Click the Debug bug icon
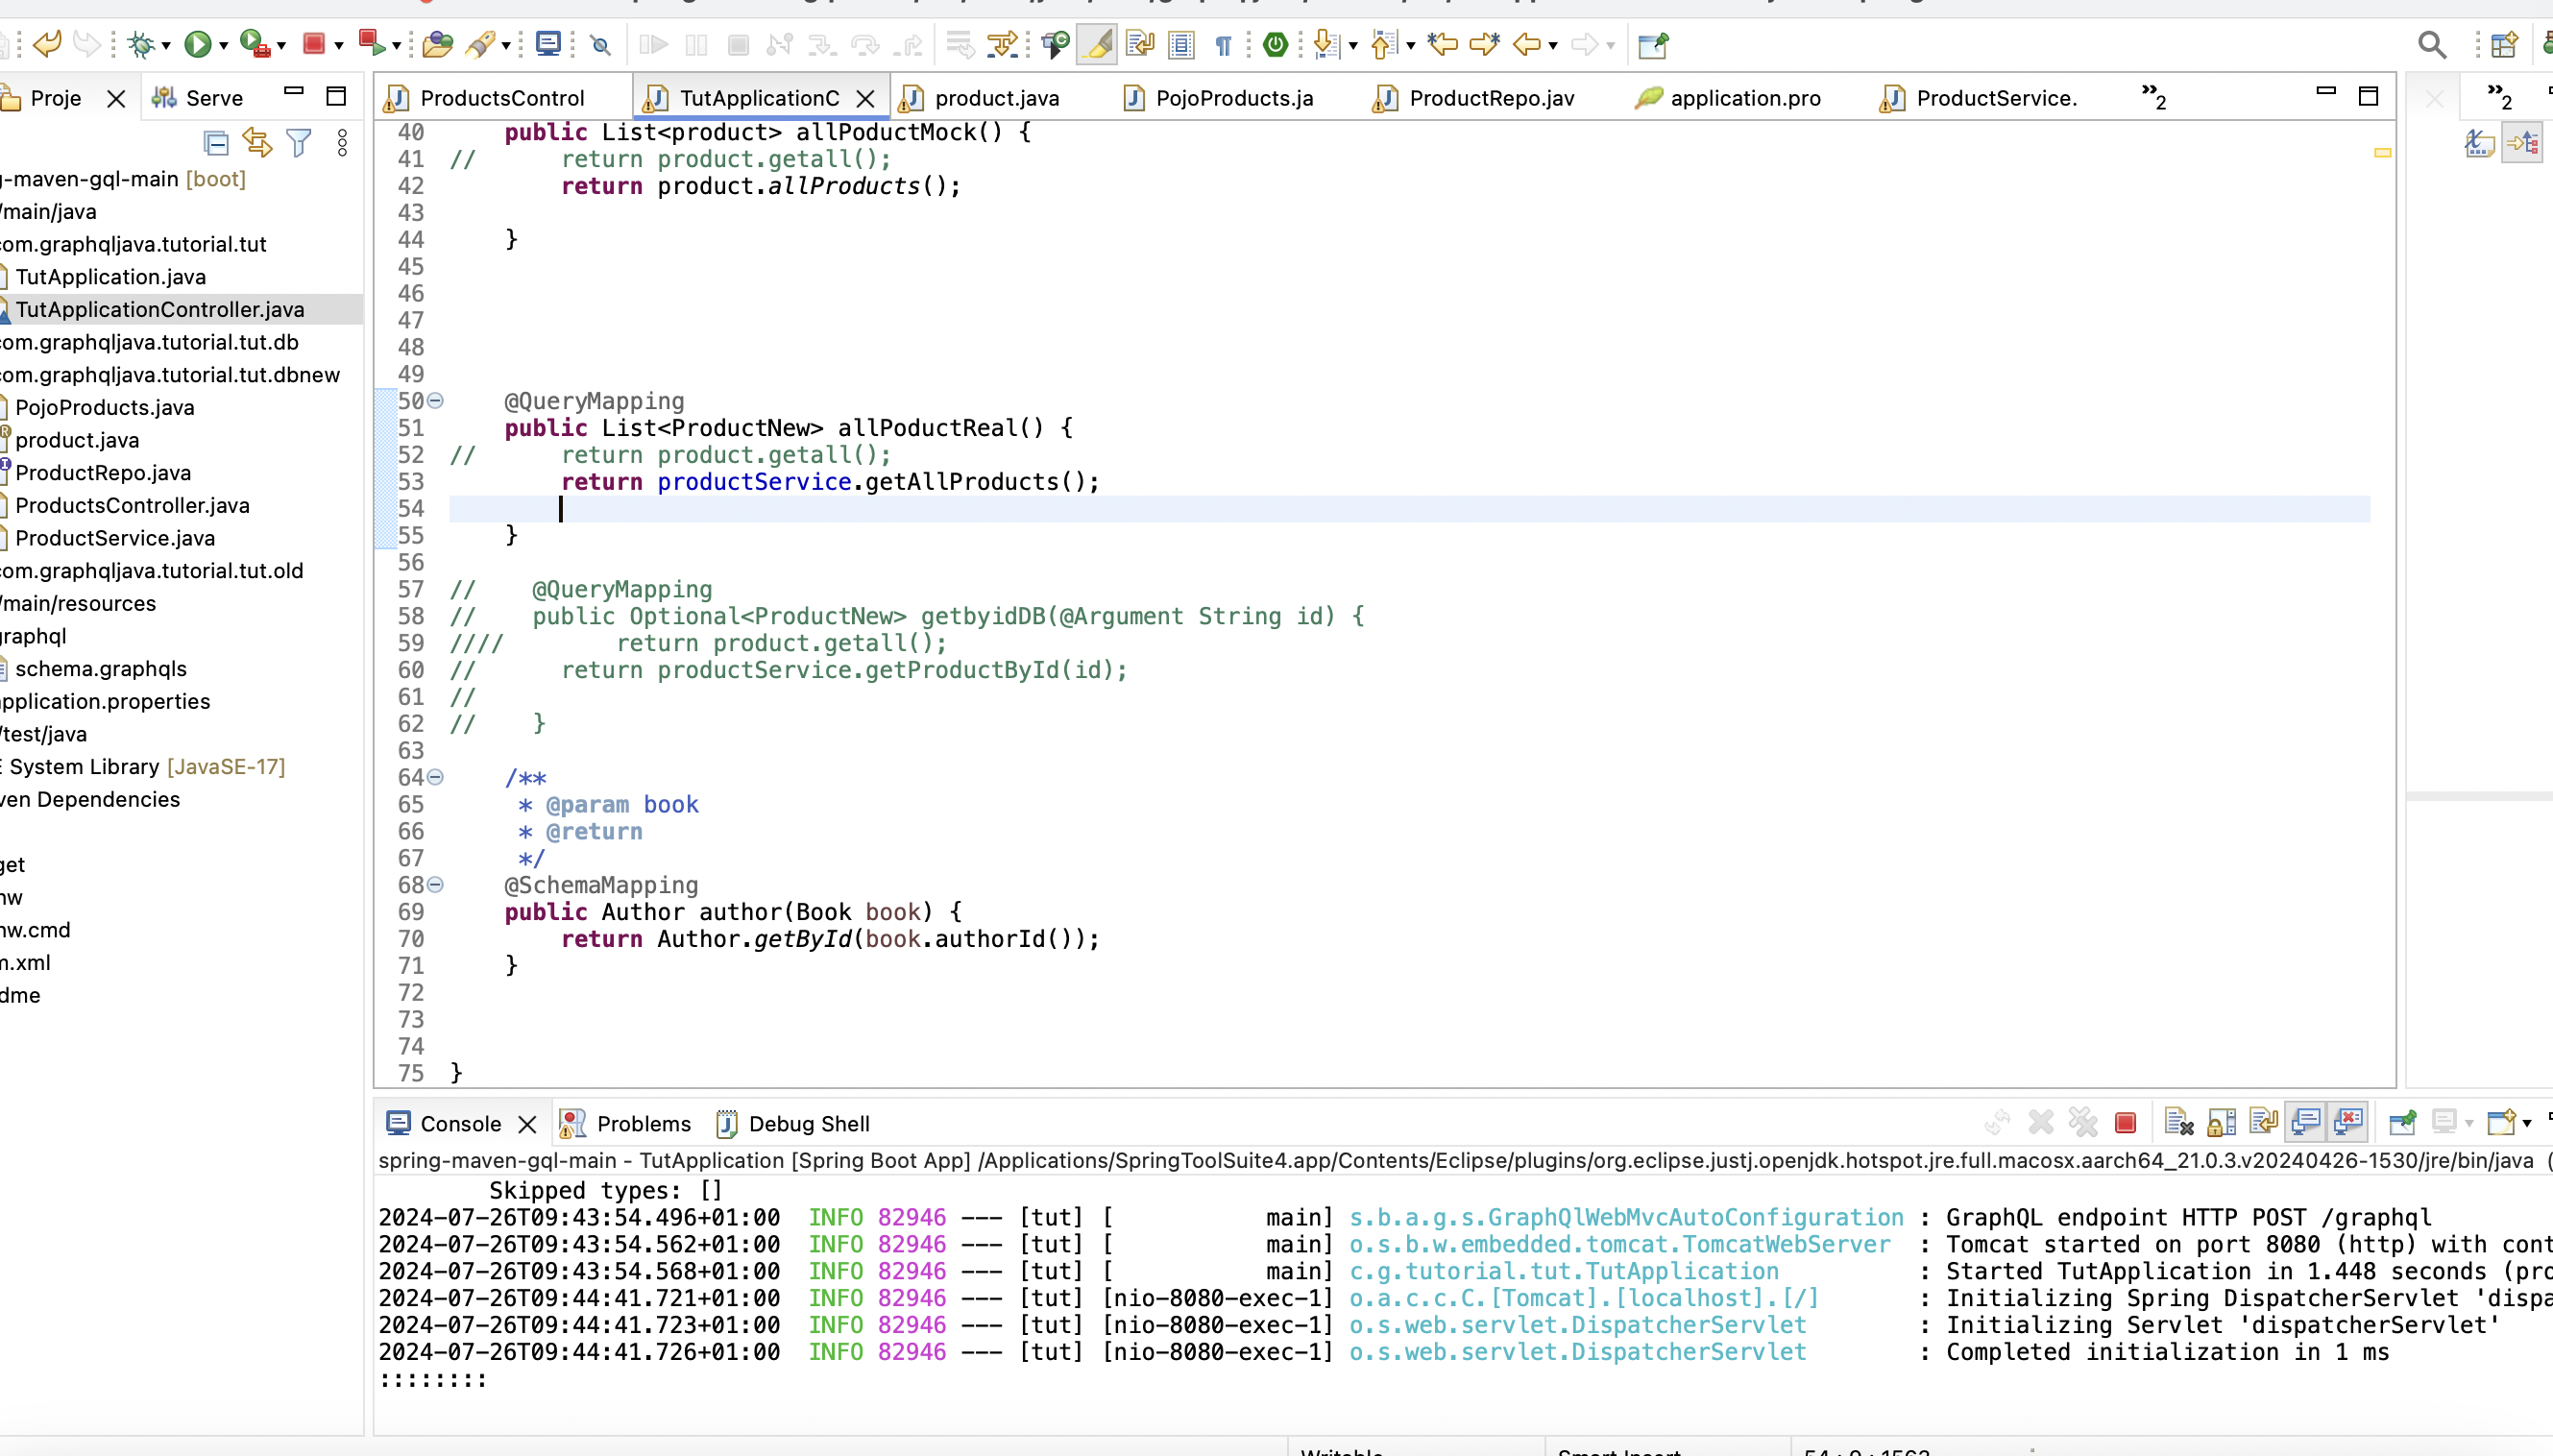 (x=141, y=45)
